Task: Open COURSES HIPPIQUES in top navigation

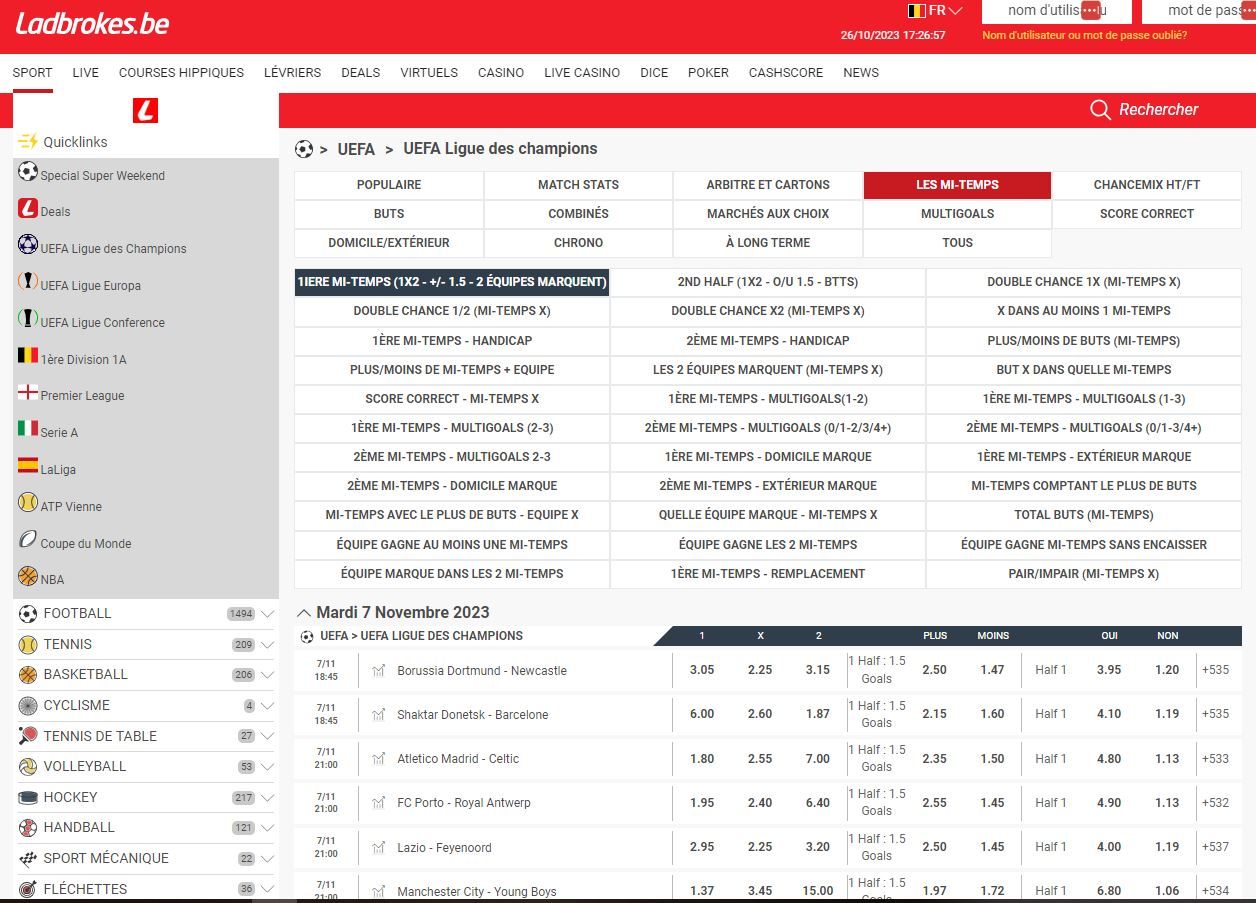Action: 181,73
